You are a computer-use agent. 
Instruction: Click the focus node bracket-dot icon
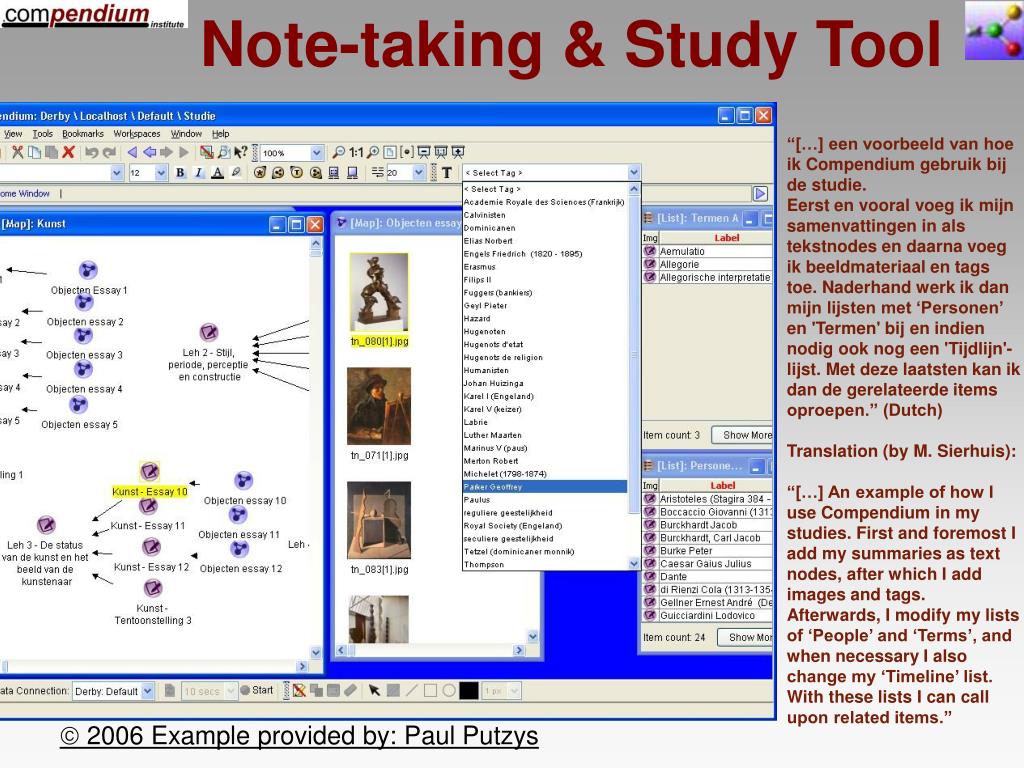(x=407, y=152)
